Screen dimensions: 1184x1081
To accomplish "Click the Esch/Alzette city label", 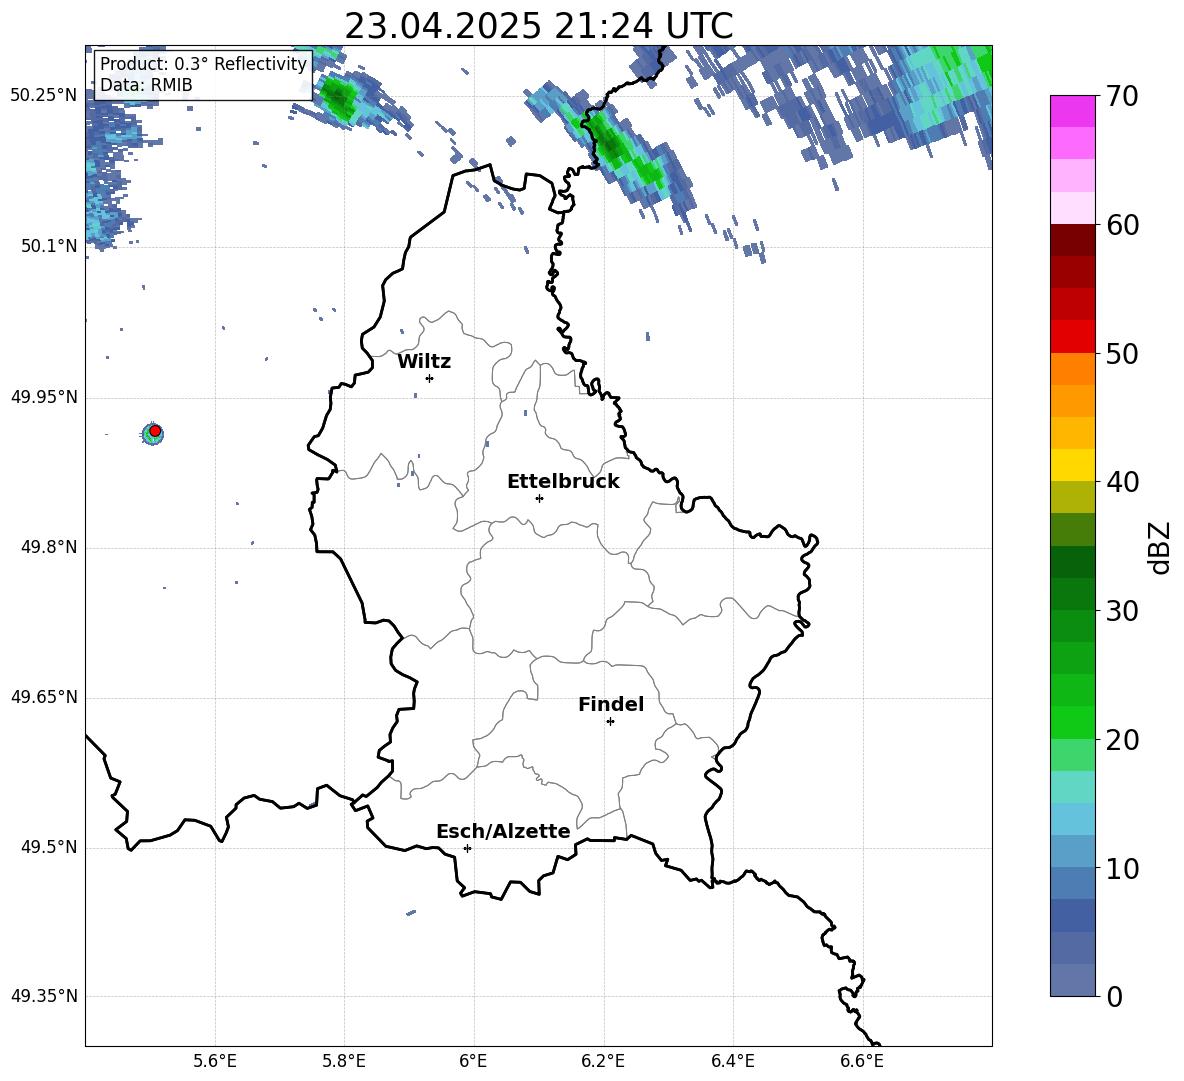I will pos(503,831).
